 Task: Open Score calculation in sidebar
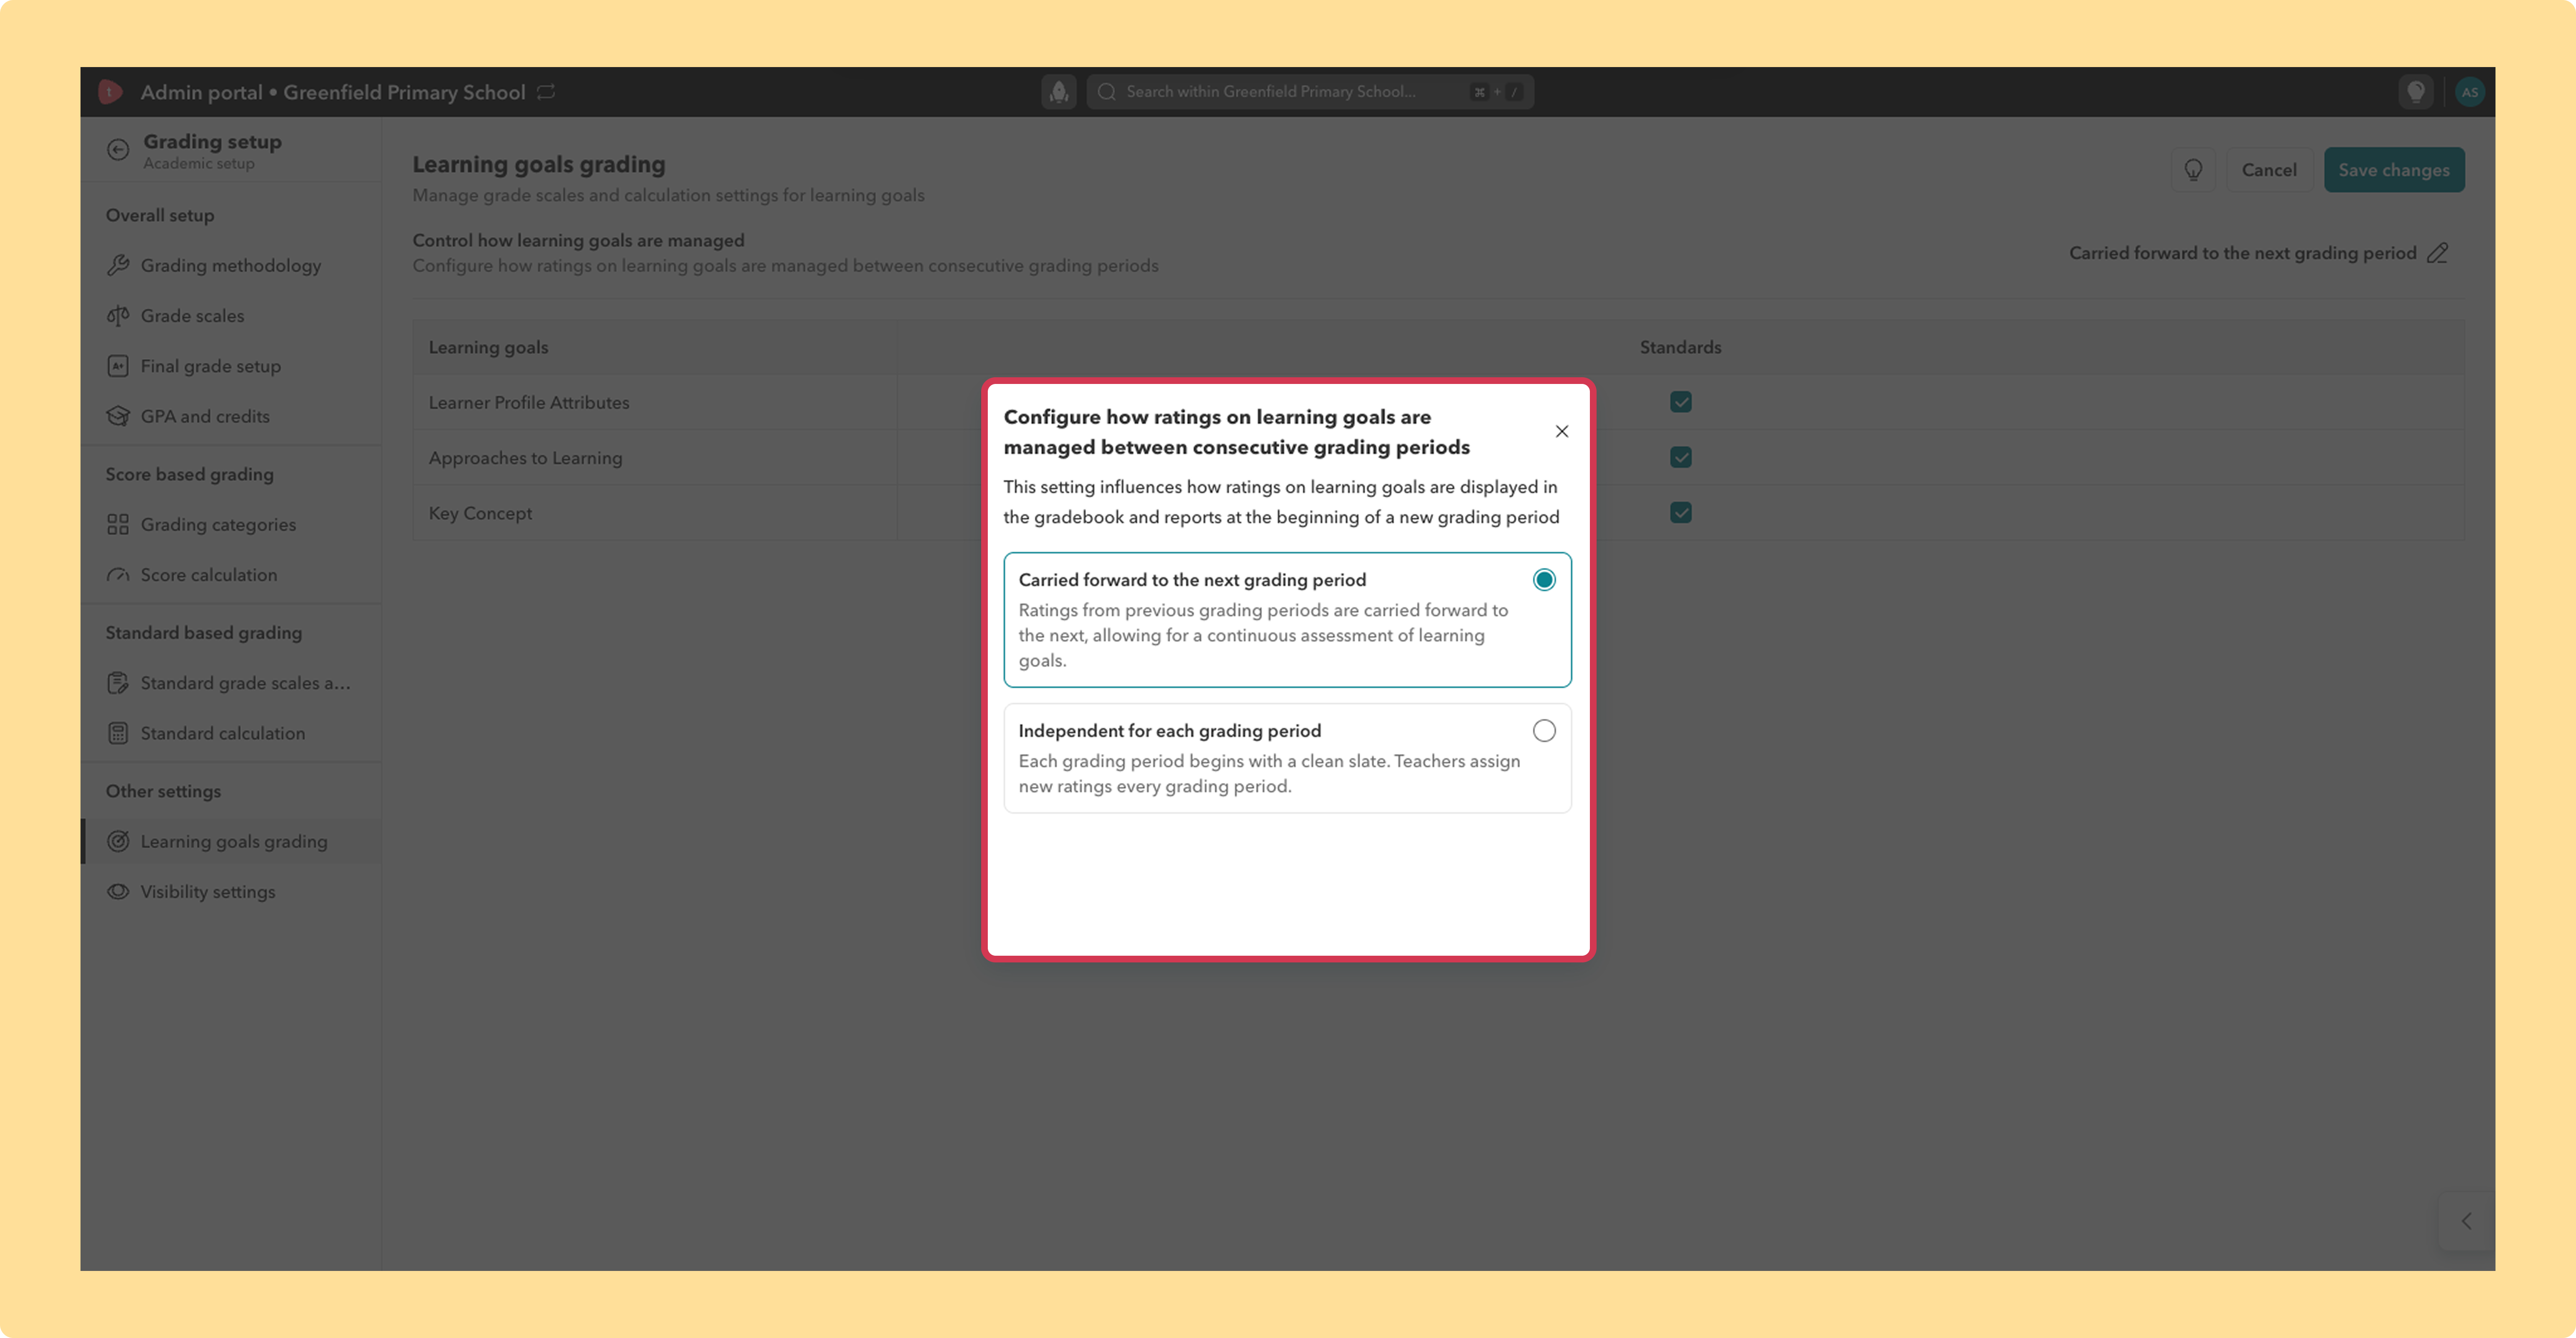coord(231,575)
